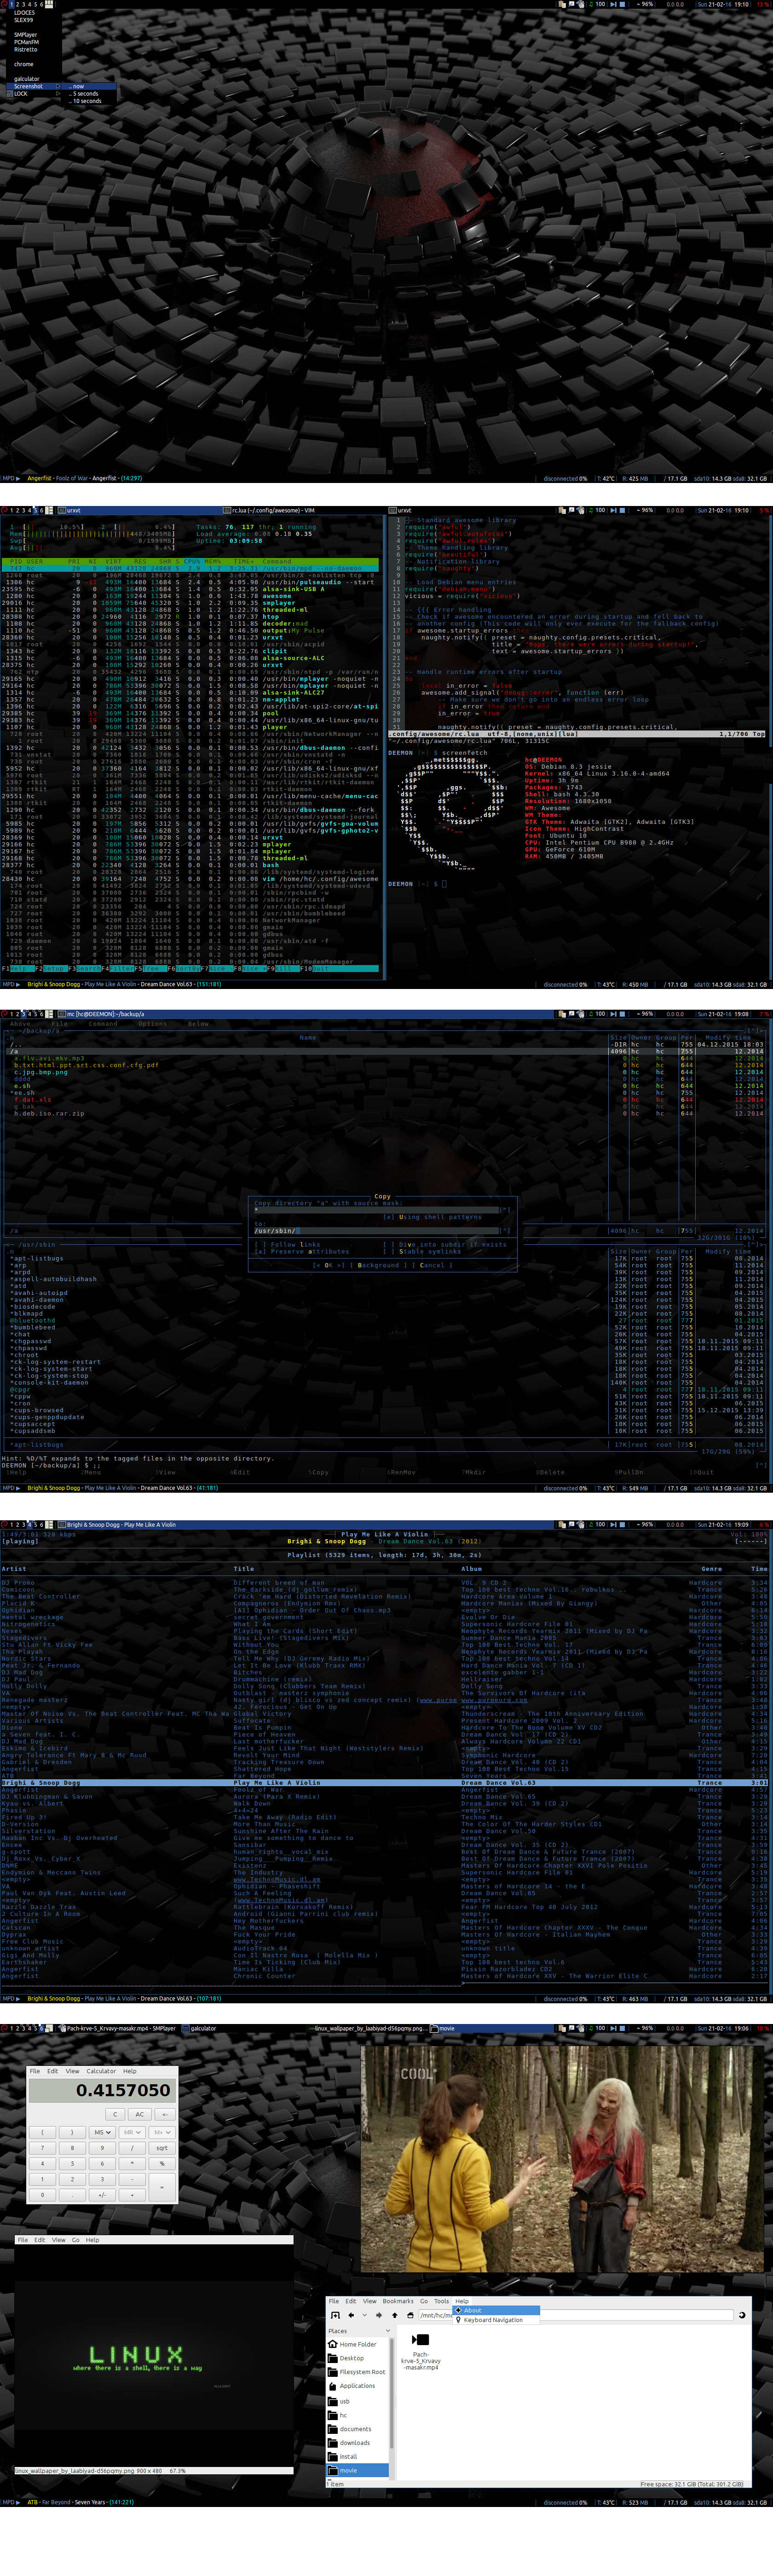The image size is (773, 2576).
Task: Click the 7 digit button in galculator
Action: click(42, 2148)
